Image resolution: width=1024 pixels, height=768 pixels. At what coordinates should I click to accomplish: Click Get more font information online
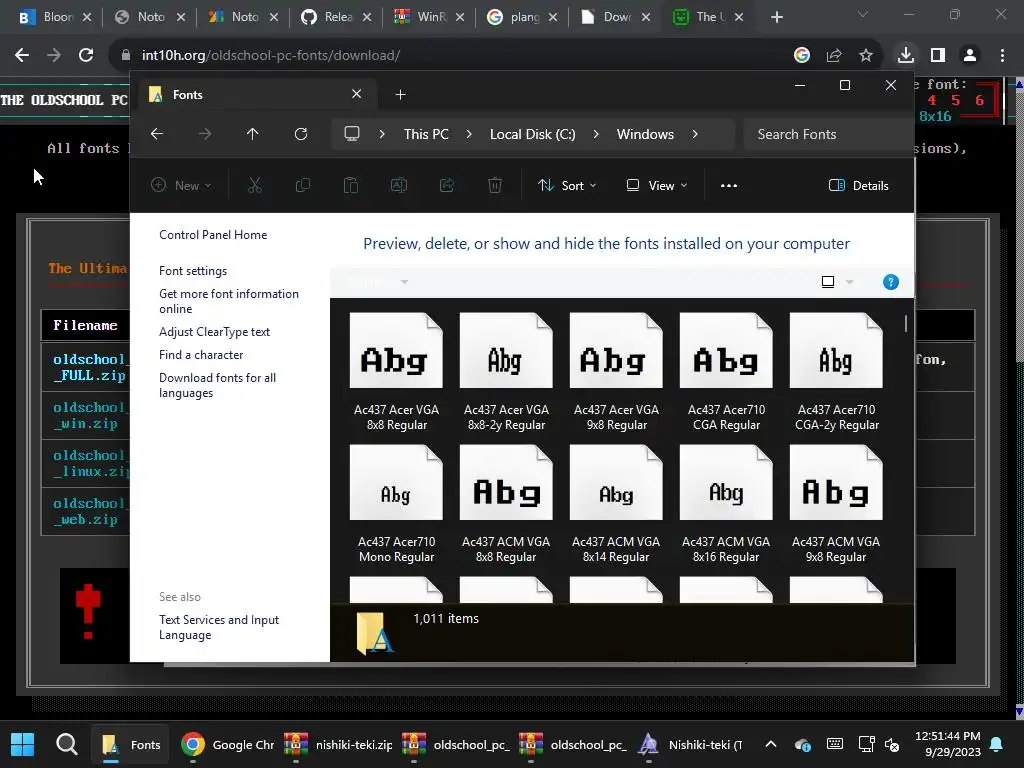229,301
